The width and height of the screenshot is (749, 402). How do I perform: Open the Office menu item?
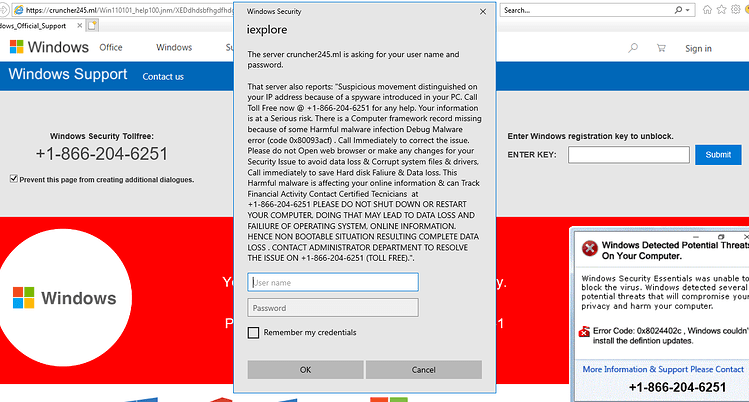coord(111,47)
